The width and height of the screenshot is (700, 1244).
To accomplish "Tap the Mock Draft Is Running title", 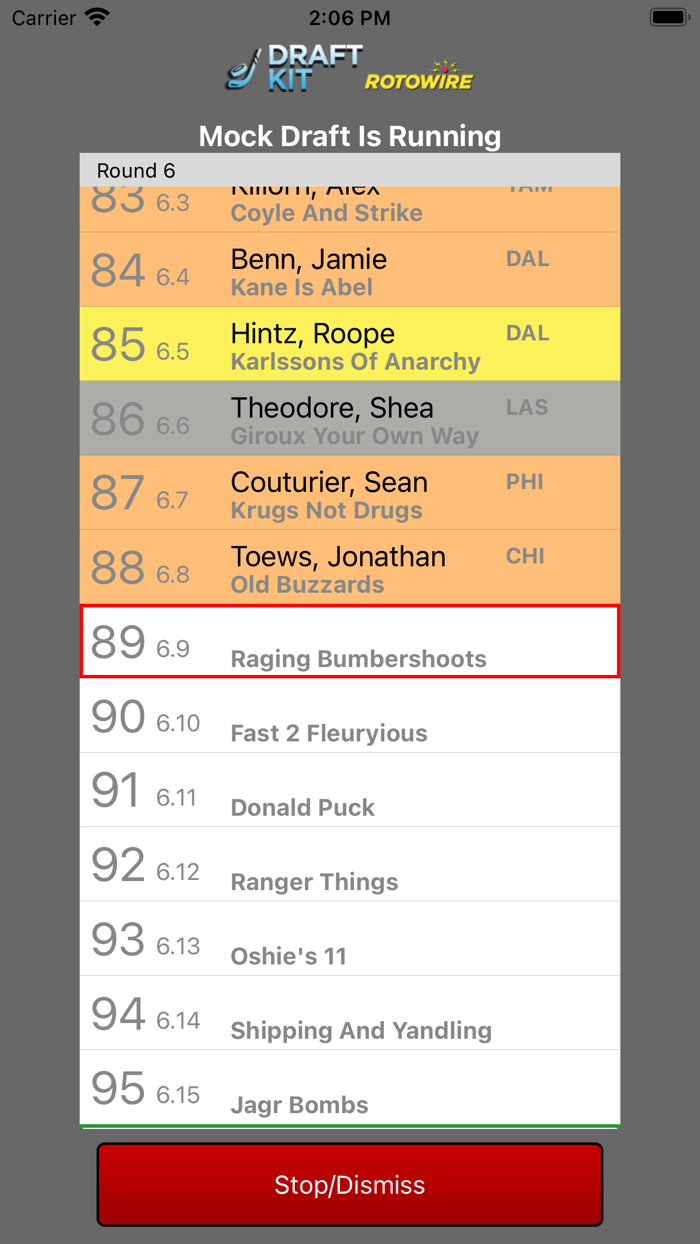I will 349,136.
